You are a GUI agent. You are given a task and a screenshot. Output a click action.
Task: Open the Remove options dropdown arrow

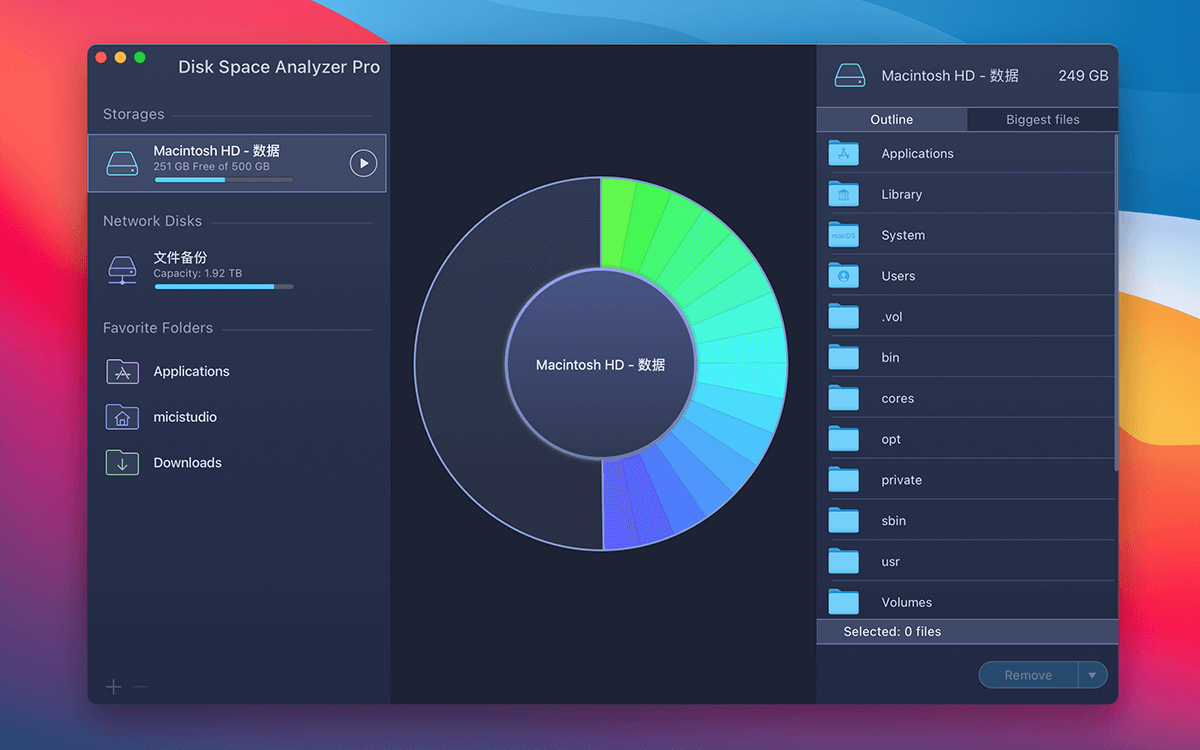coord(1092,676)
